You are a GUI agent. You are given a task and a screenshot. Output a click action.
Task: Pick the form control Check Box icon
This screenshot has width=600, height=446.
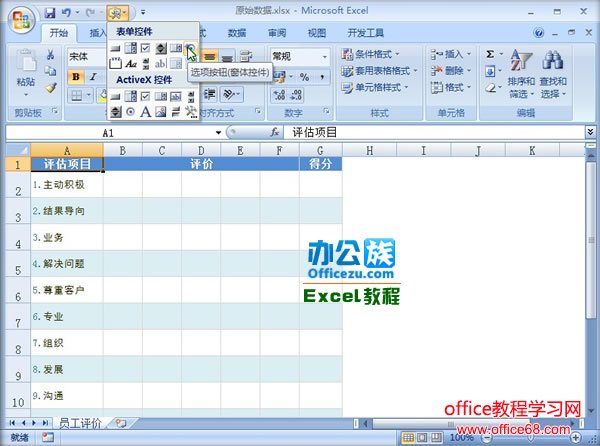tap(145, 48)
